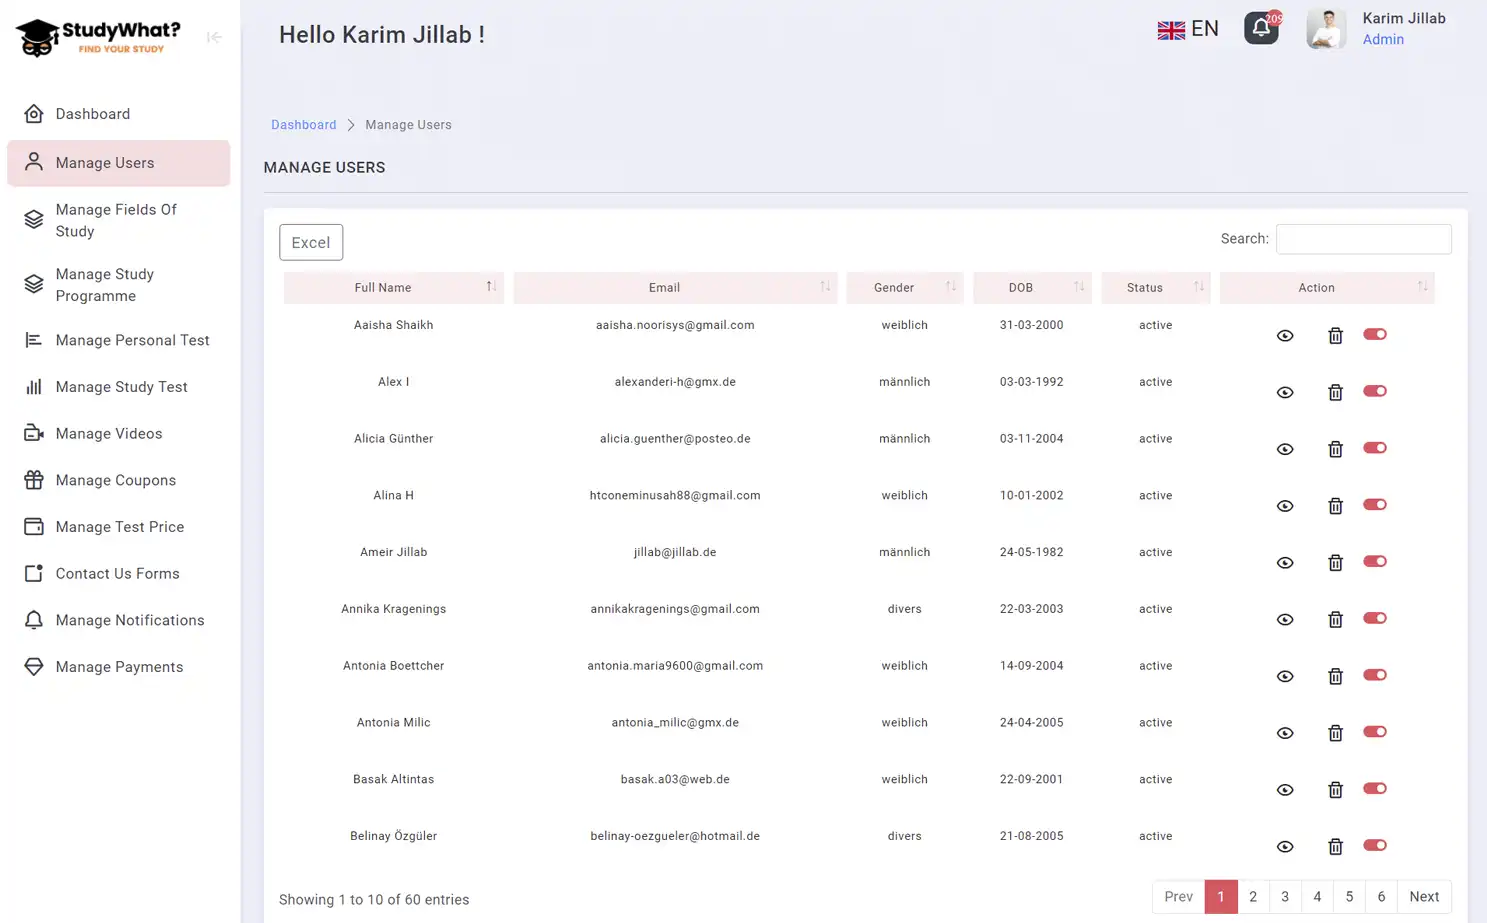Screen dimensions: 1487x923
Task: Click the Manage Payments tag icon
Action: coord(33,666)
